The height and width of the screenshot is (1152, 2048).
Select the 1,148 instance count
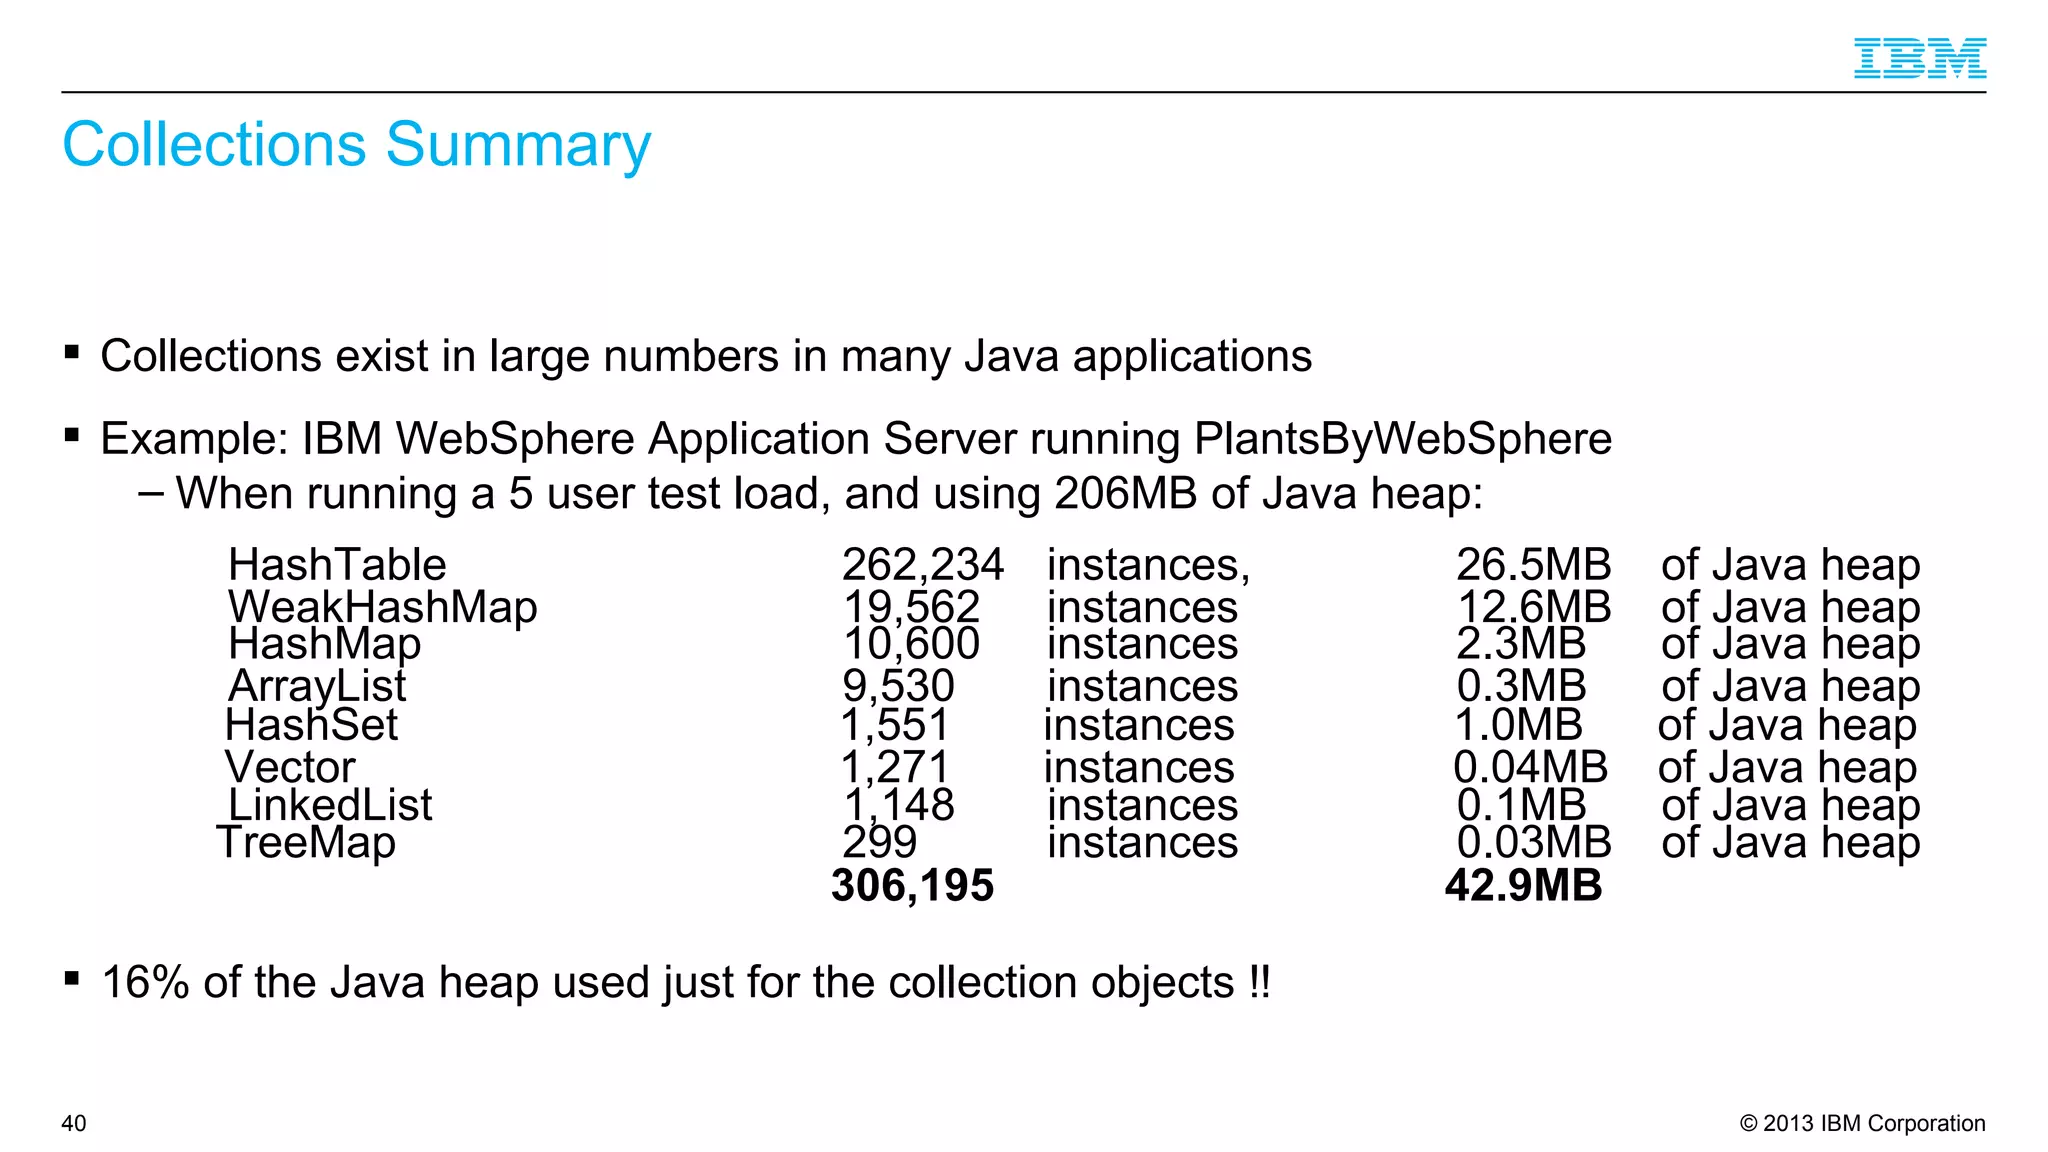coord(899,806)
